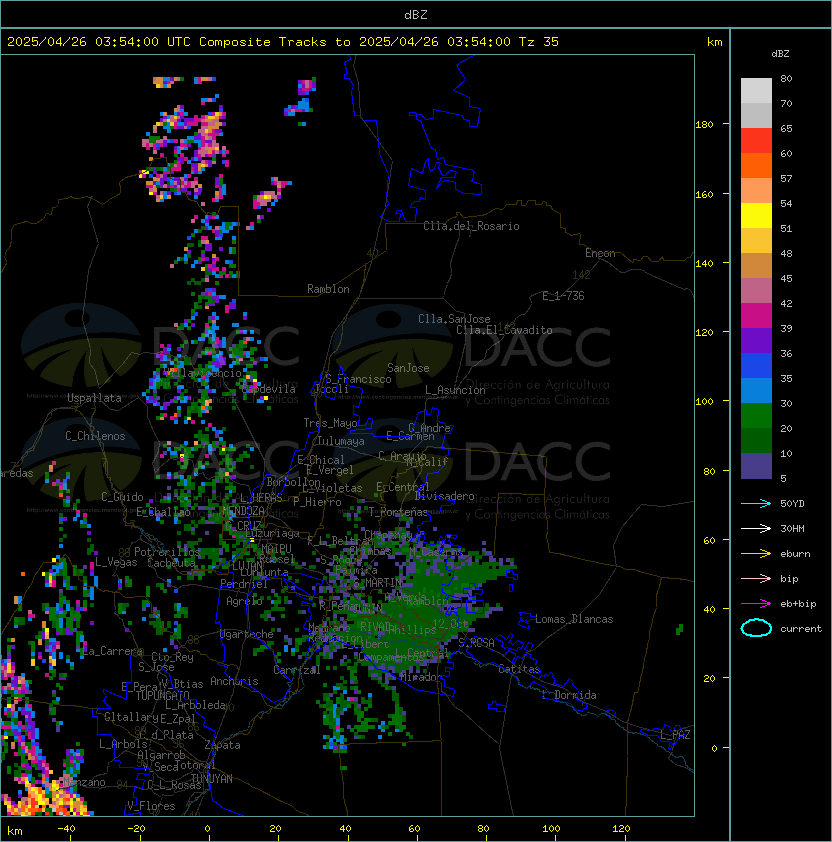Image resolution: width=832 pixels, height=842 pixels.
Task: Click the 'La_Carrera' map label
Action: [112, 651]
